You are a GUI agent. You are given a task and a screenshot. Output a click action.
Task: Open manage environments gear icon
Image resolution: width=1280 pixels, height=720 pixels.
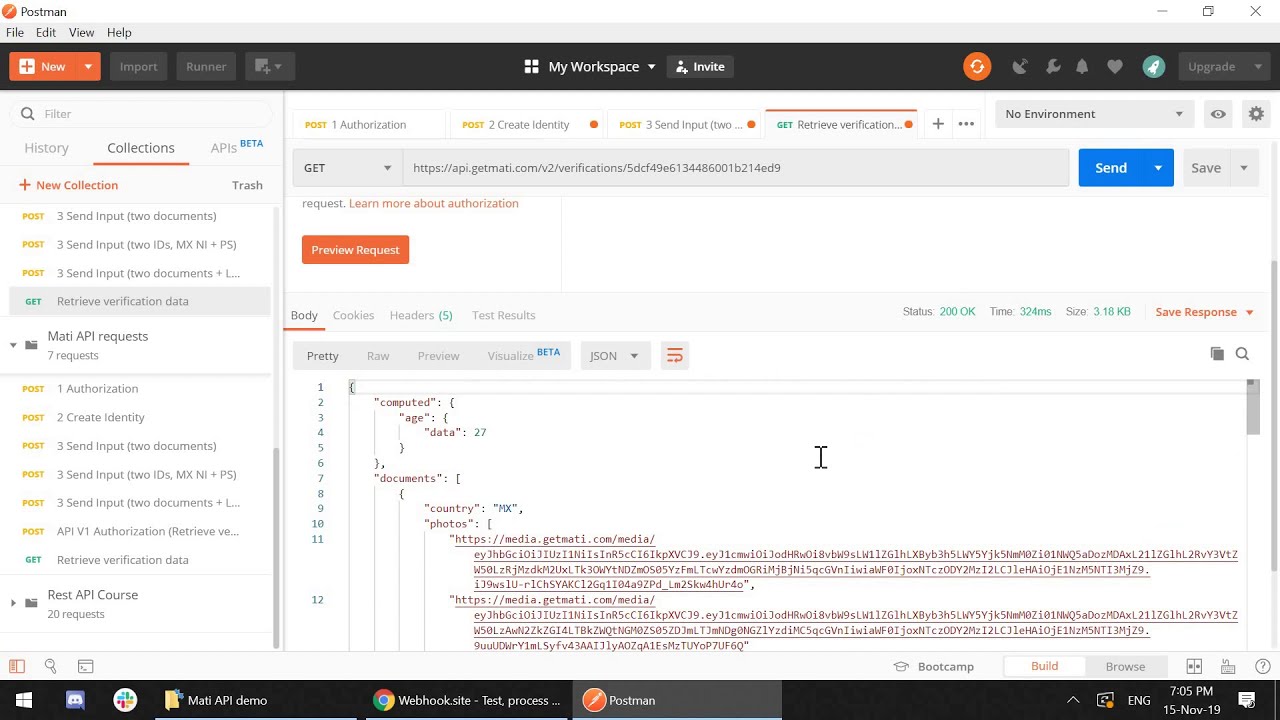pyautogui.click(x=1256, y=114)
